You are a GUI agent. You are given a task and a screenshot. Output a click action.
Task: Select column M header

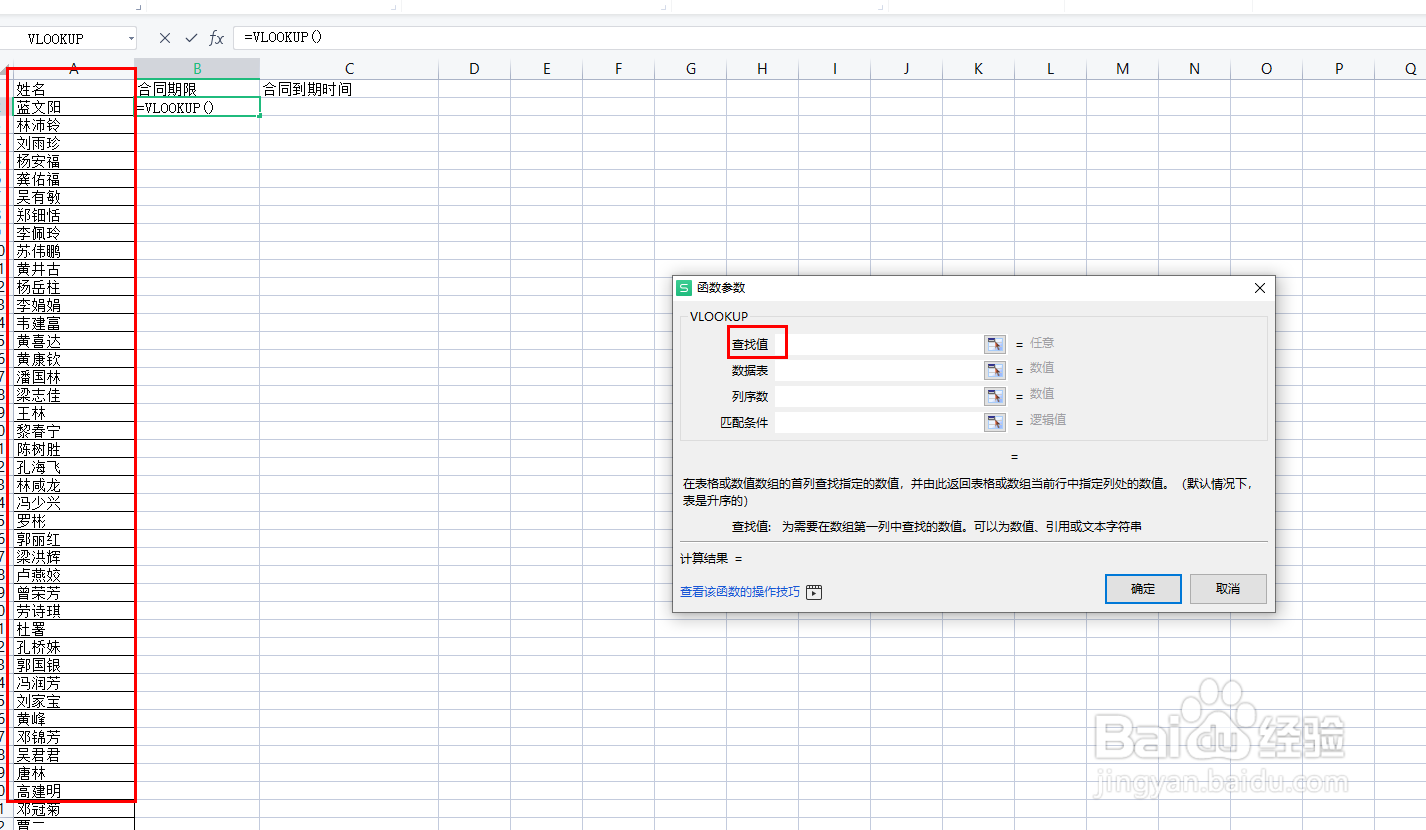1122,69
